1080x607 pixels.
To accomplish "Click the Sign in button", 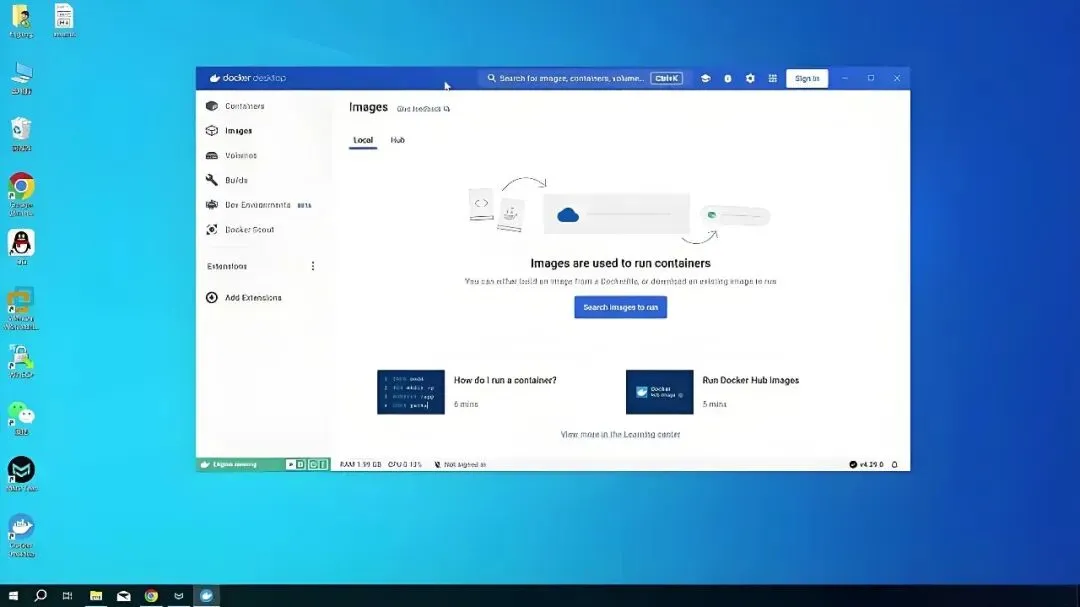I will pos(807,79).
